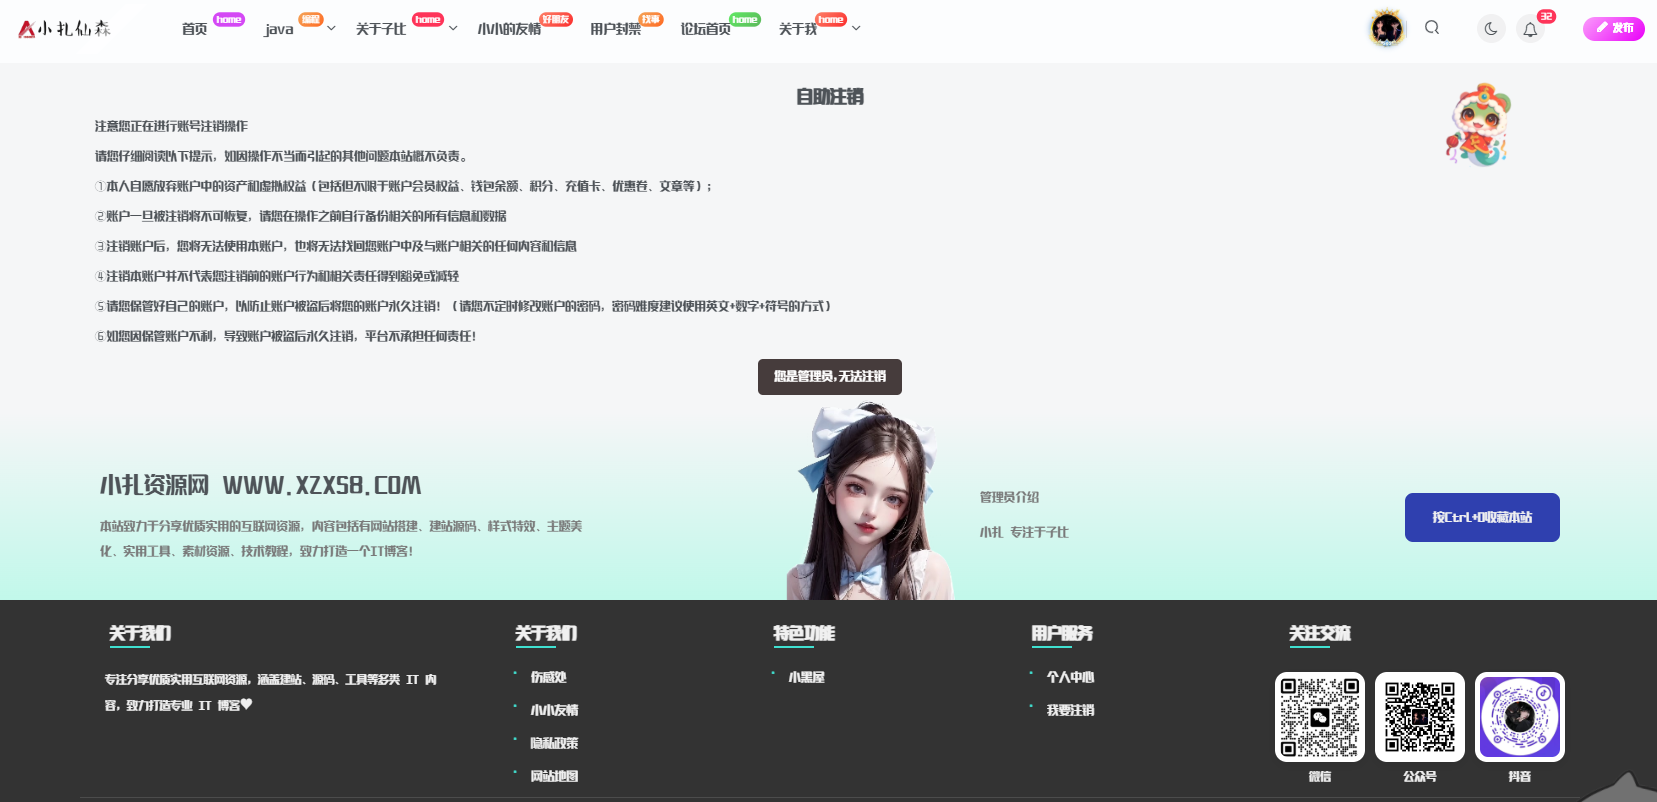Image resolution: width=1657 pixels, height=802 pixels.
Task: Click the footer 专注分享优质实用互联网资源 description
Action: pos(271,692)
